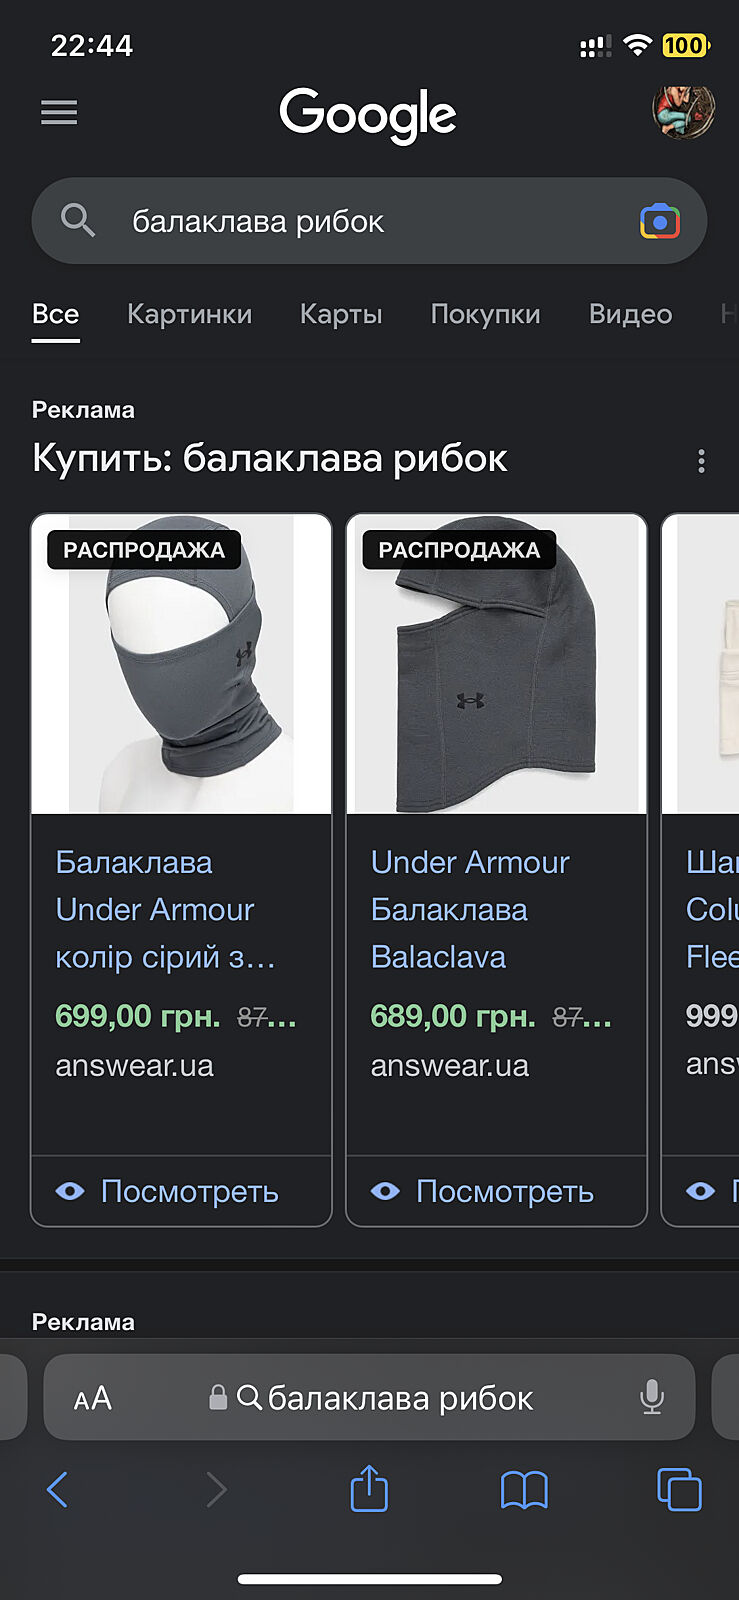Tap the second balaclava product image
This screenshot has height=1600, width=739.
496,664
